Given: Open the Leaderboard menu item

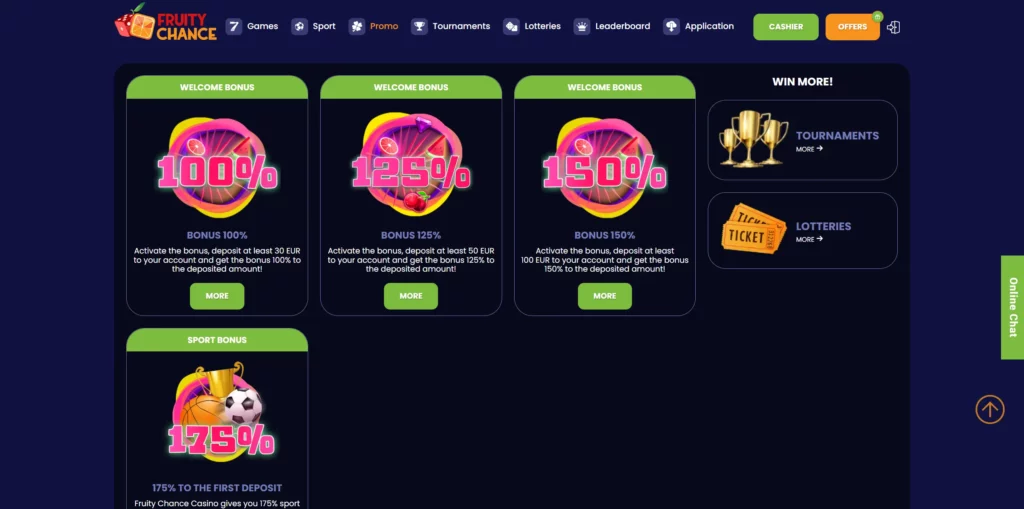Looking at the screenshot, I should (622, 26).
